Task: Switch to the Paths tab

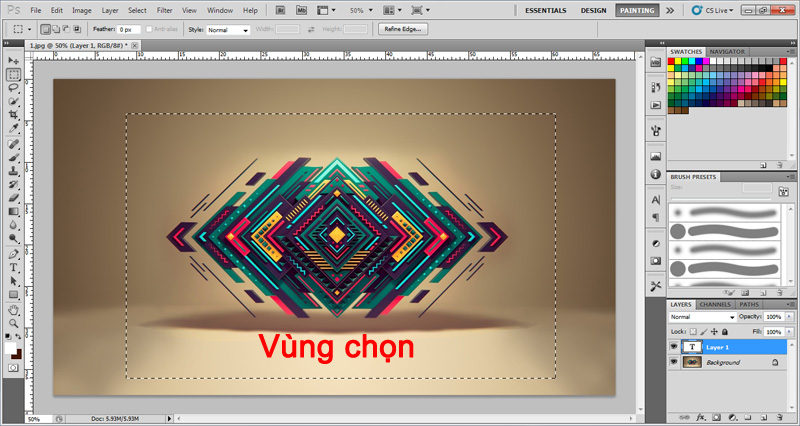Action: click(x=749, y=305)
